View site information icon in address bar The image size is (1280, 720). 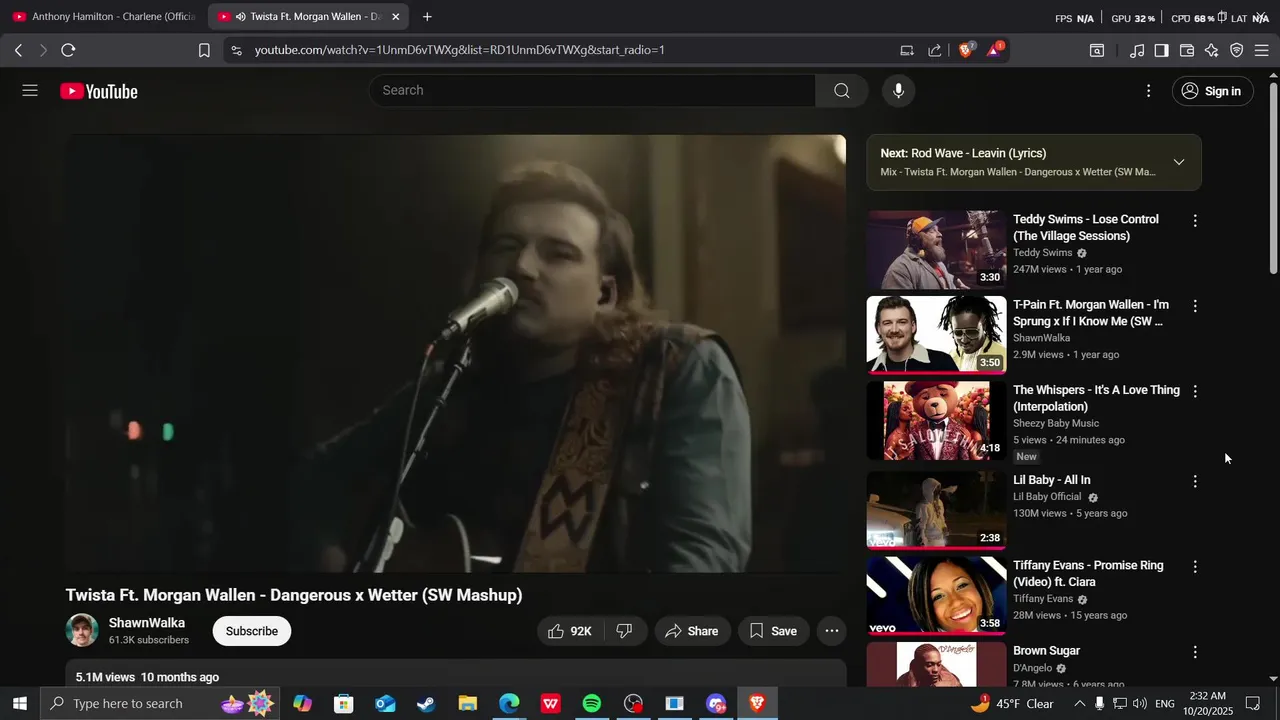[x=235, y=50]
